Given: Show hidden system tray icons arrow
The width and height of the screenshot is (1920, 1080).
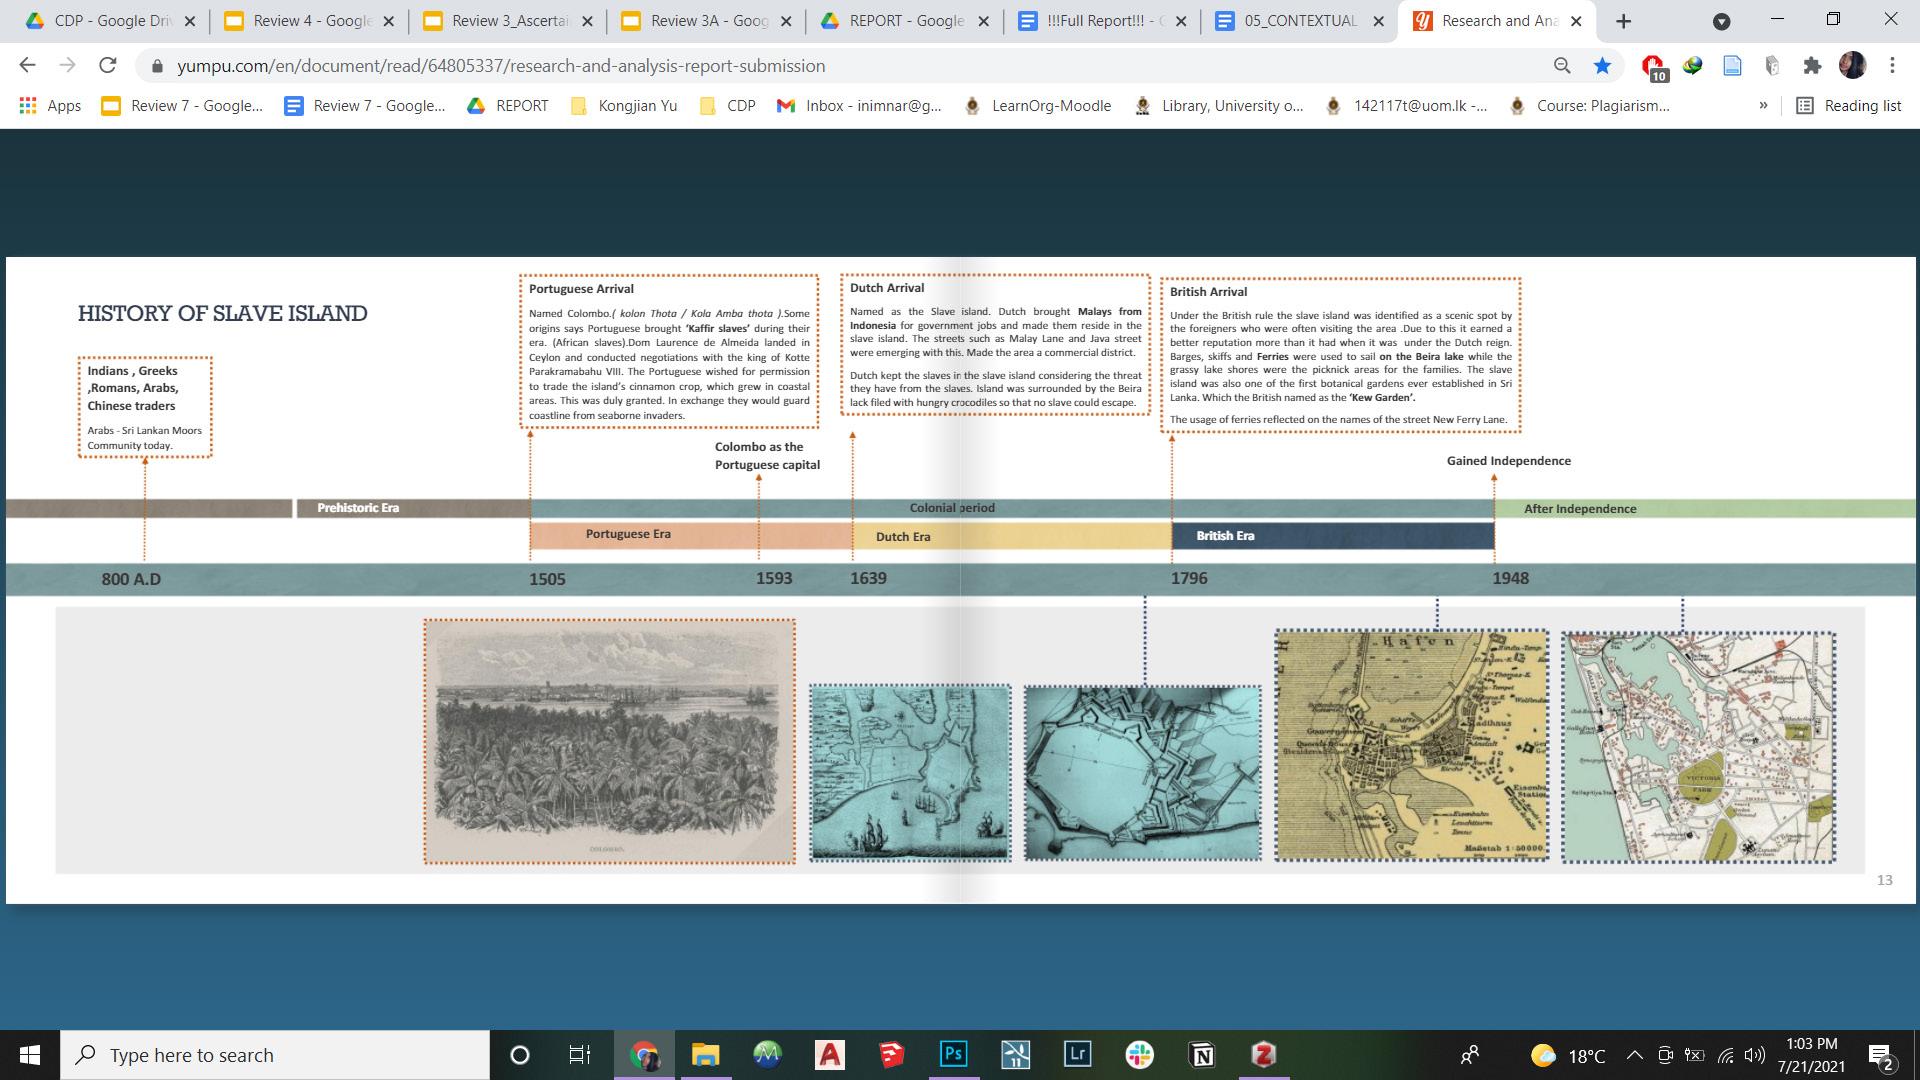Looking at the screenshot, I should 1634,1055.
